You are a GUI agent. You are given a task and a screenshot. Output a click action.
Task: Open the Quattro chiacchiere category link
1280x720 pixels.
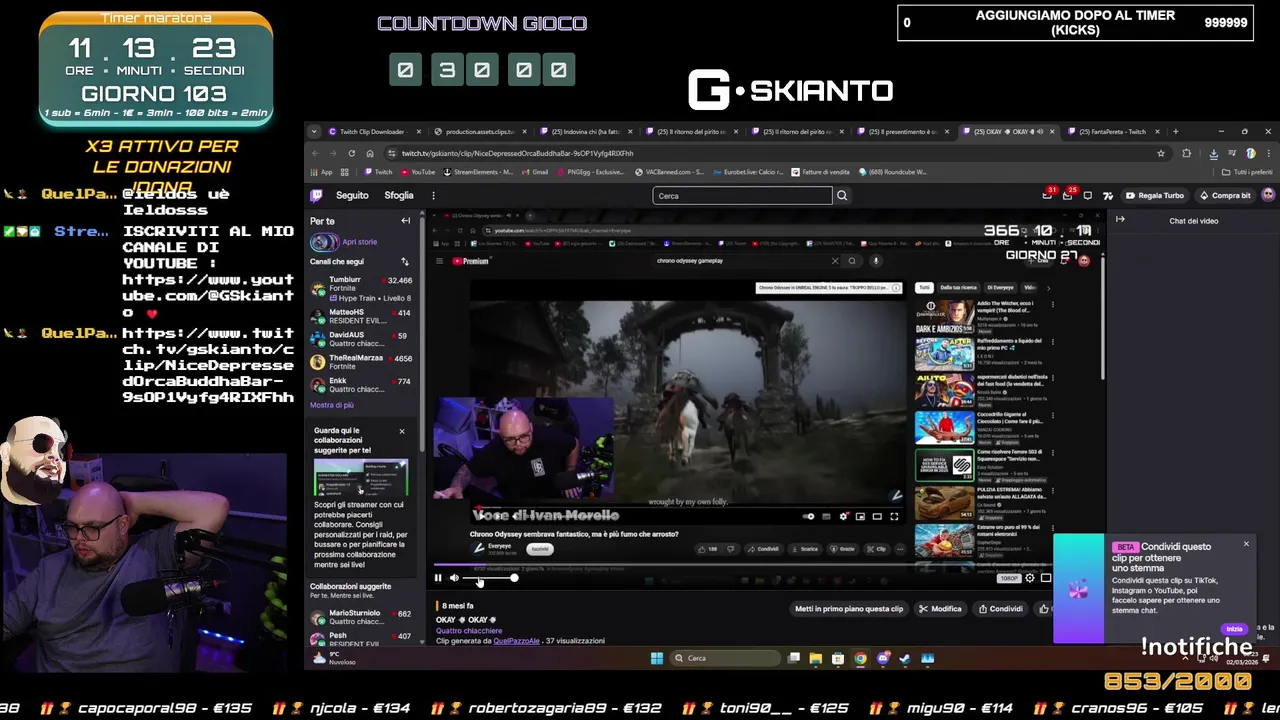point(469,631)
